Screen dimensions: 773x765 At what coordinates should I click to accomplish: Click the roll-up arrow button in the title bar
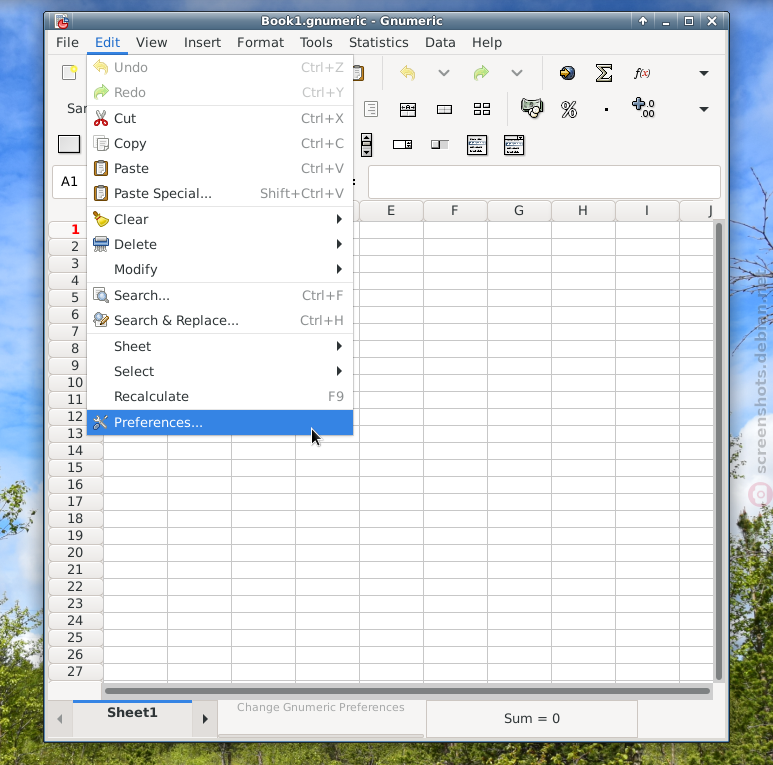642,21
